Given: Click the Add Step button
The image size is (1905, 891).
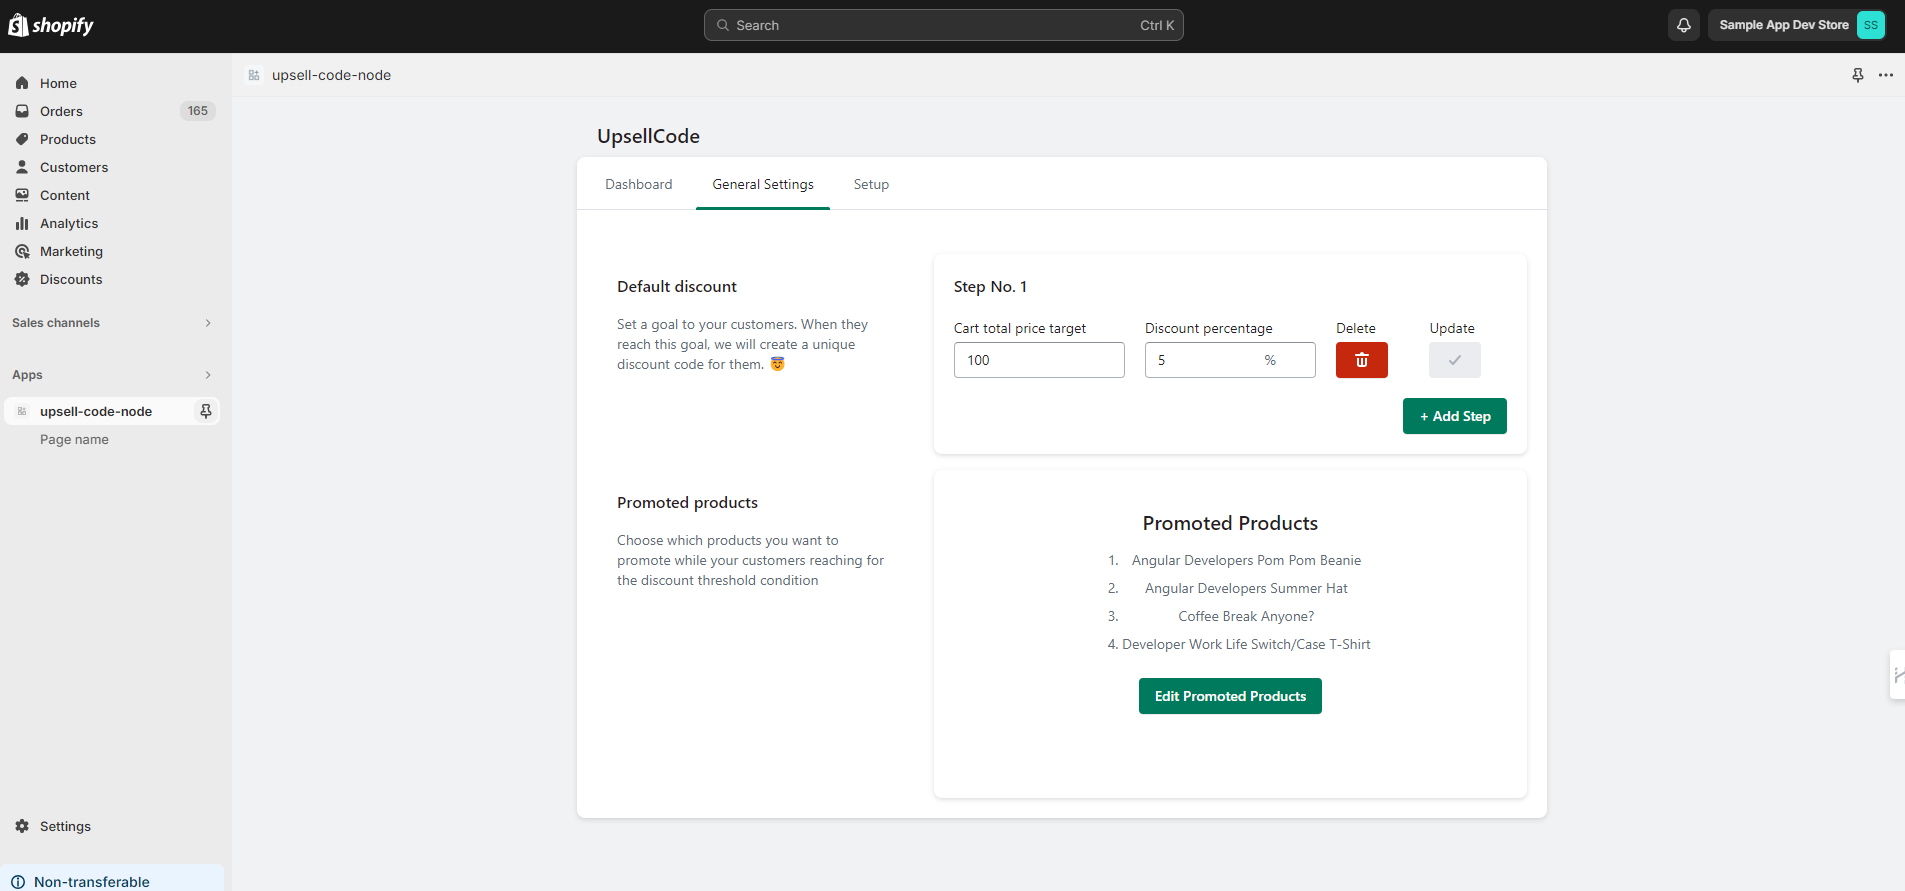Looking at the screenshot, I should point(1454,416).
